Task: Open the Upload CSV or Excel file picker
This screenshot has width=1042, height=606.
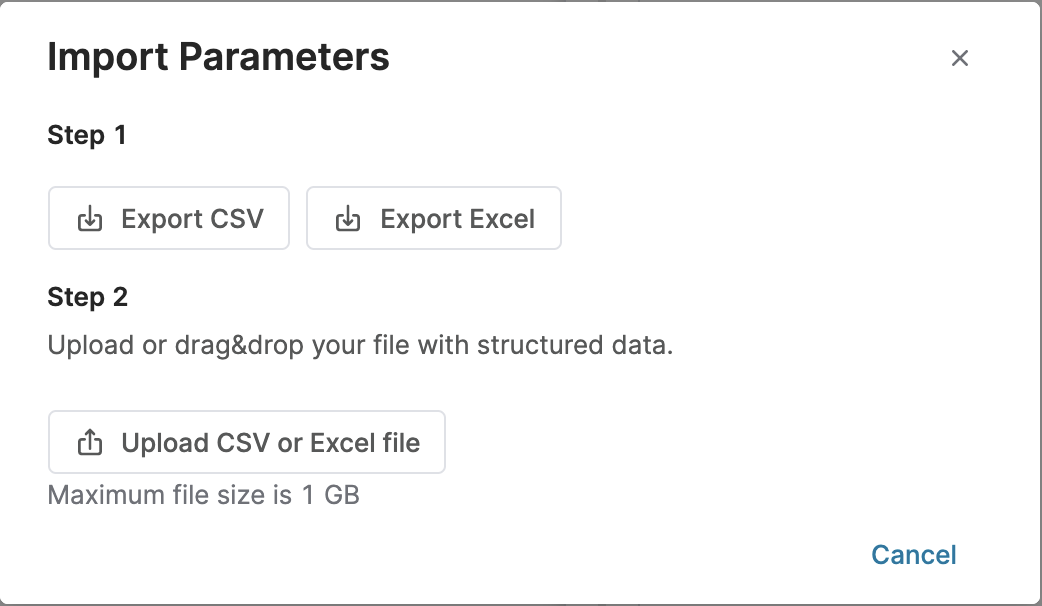Action: [247, 442]
